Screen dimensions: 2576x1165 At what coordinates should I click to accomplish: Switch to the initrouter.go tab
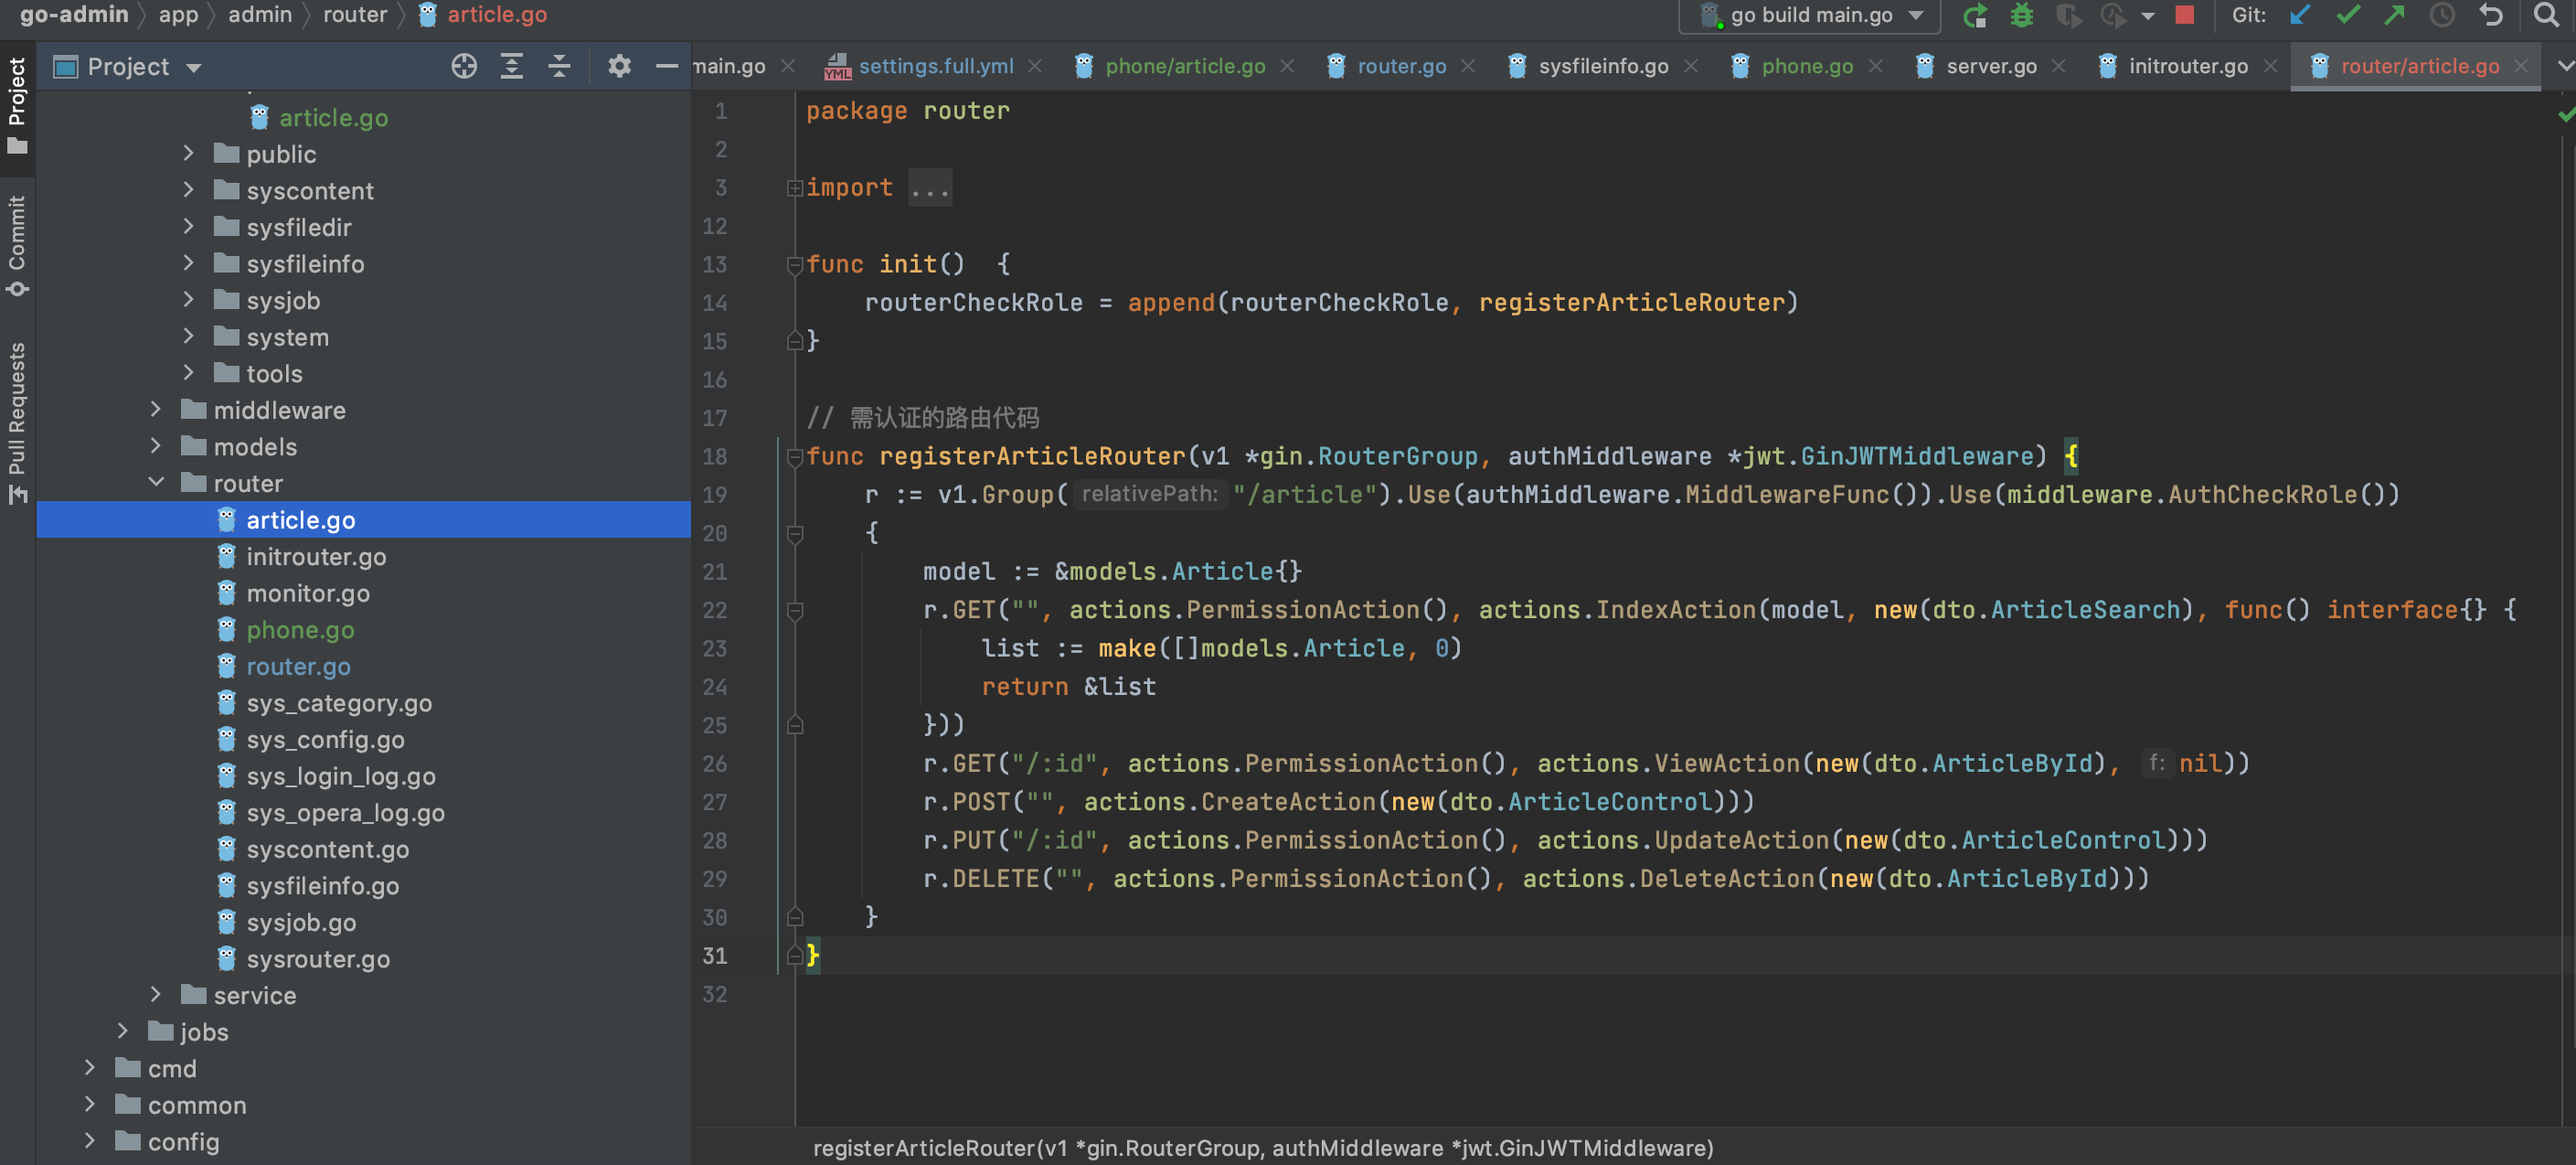point(2187,67)
